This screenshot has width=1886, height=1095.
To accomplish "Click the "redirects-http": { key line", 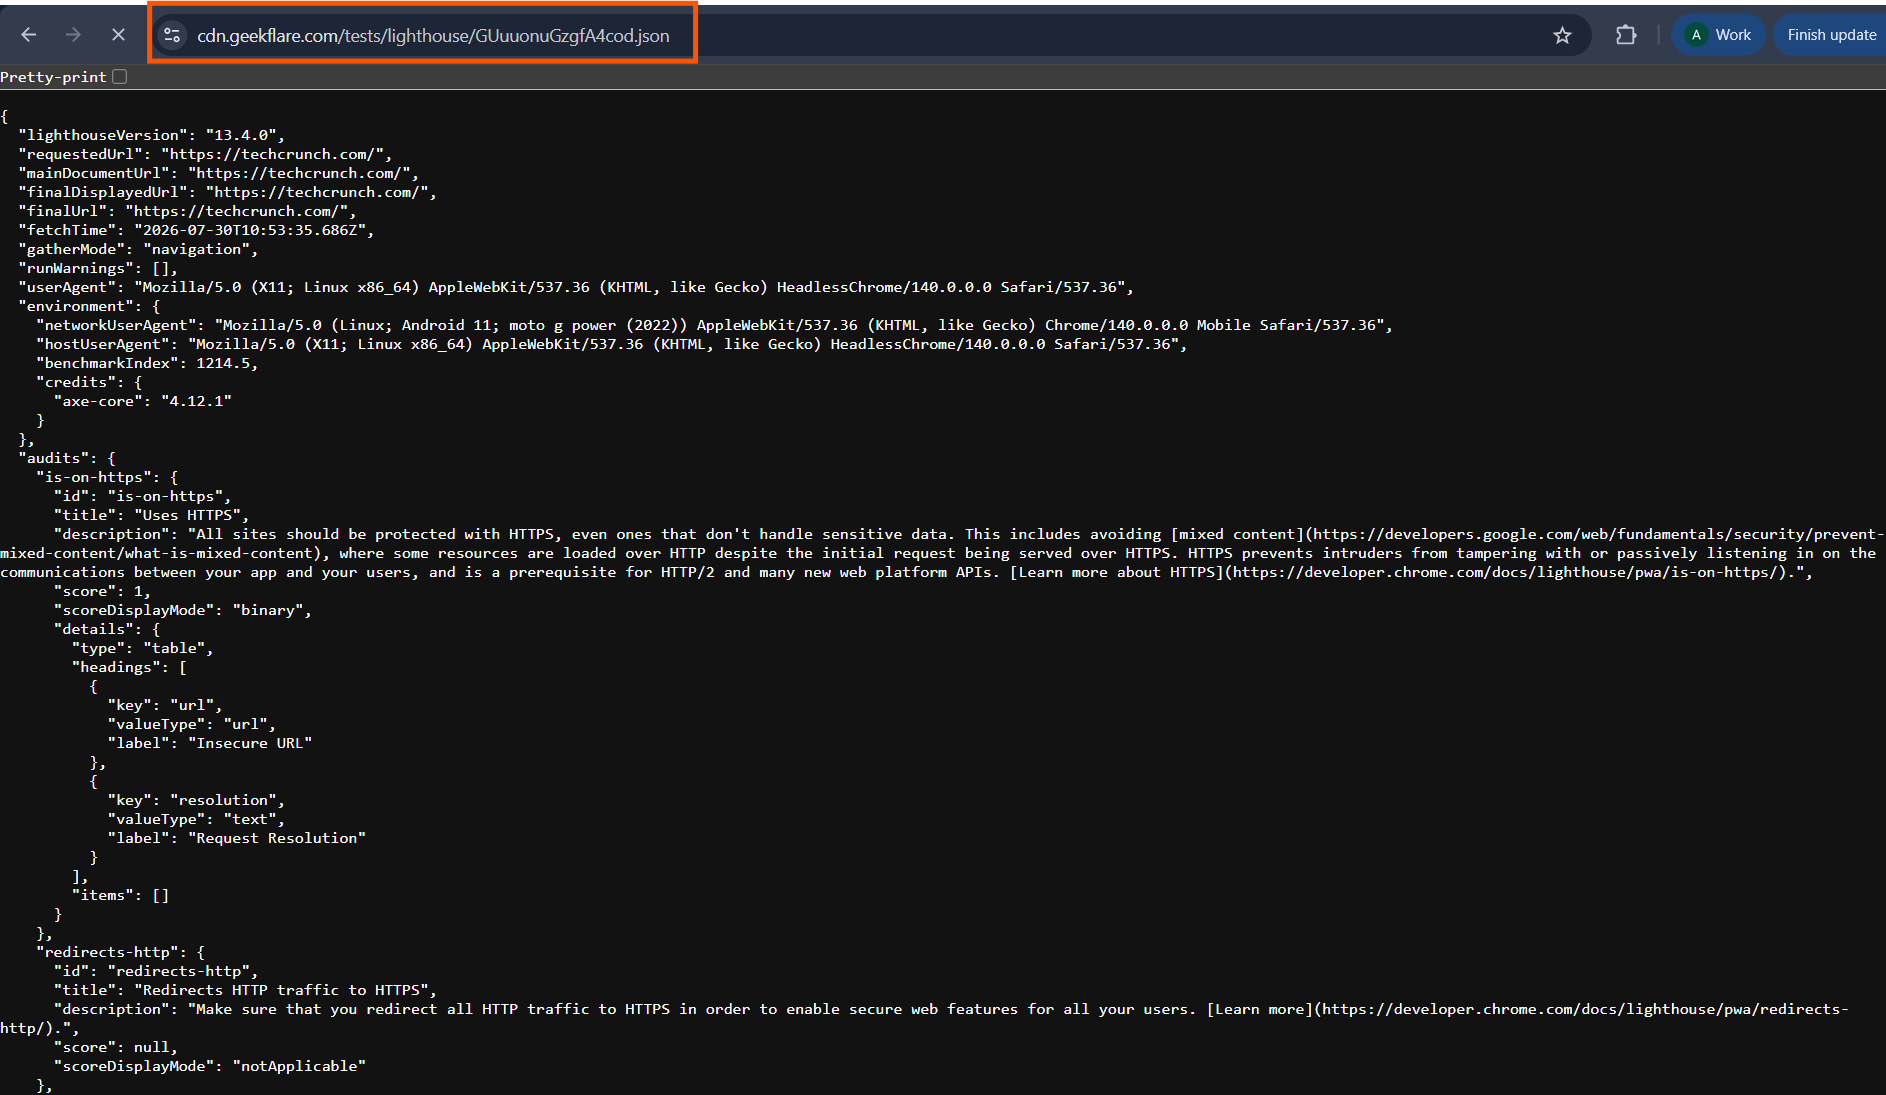I will [120, 952].
